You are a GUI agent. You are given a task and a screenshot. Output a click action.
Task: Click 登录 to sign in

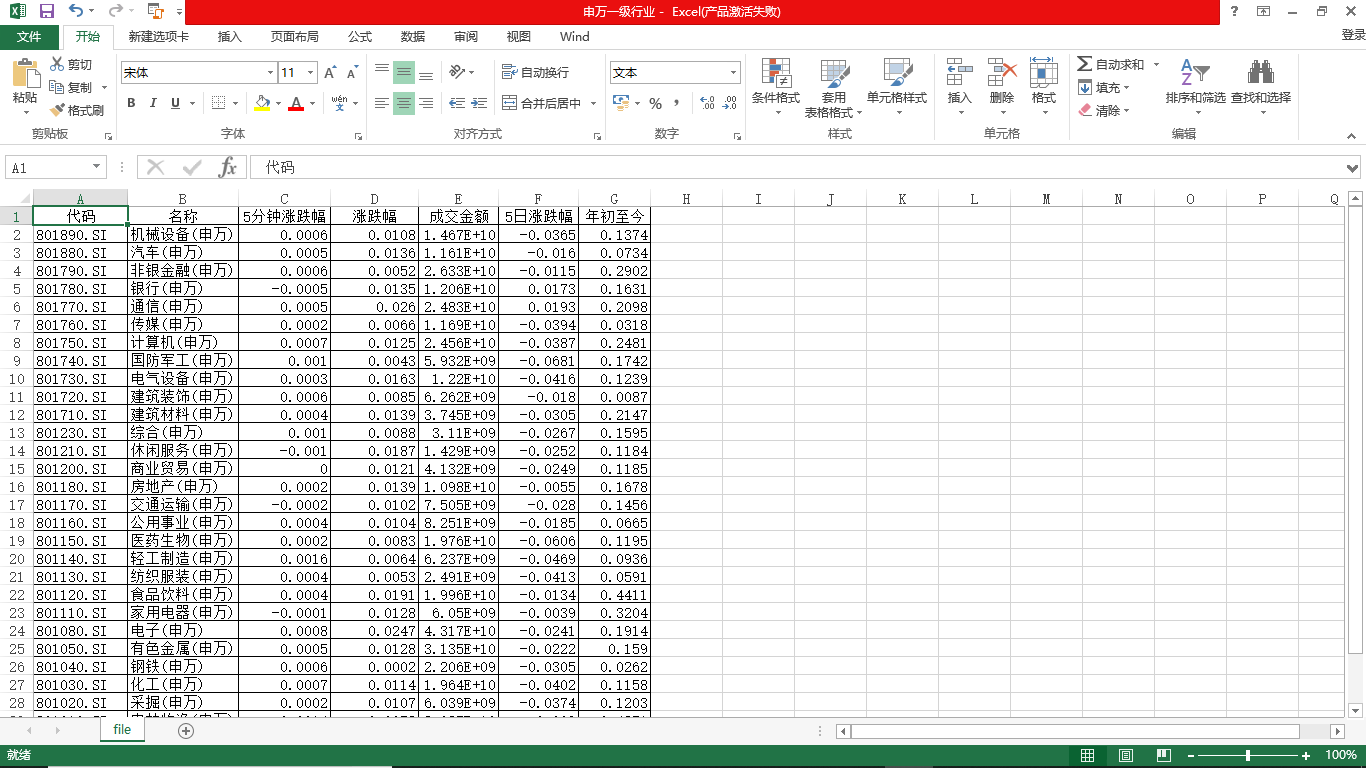[x=1353, y=35]
